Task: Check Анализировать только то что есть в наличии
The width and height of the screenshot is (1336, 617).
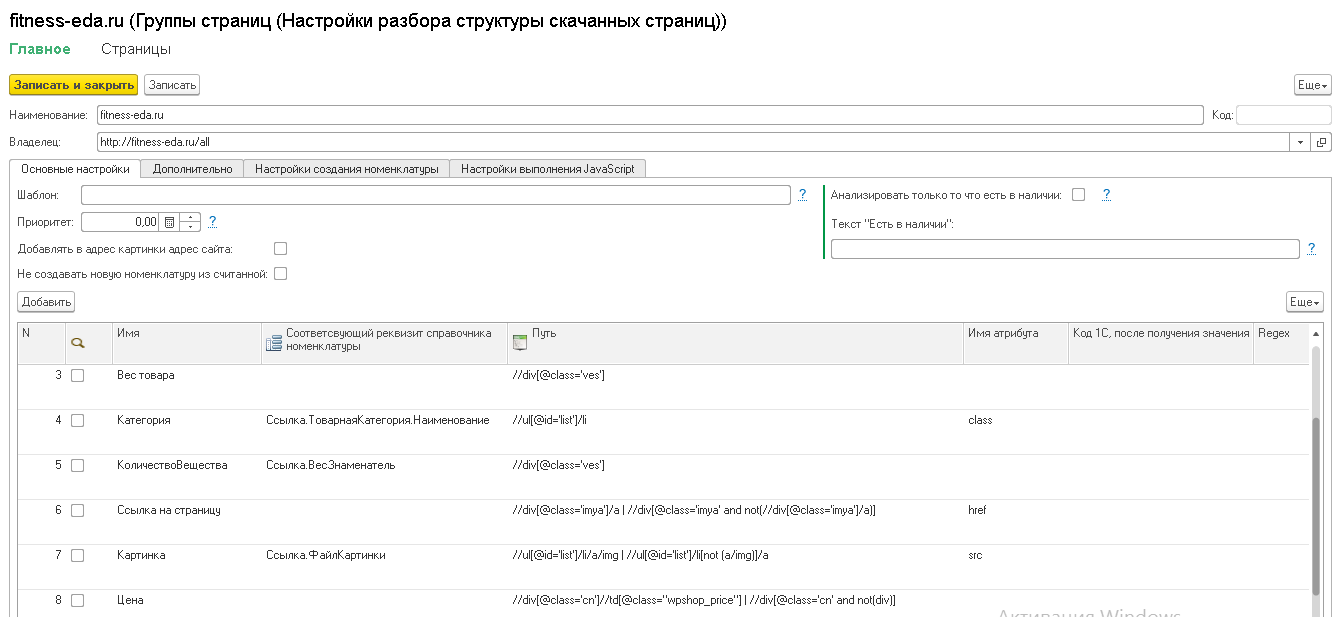Action: tap(1078, 195)
